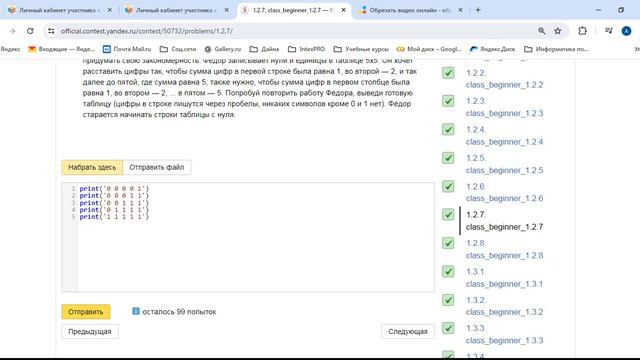Close the Обрезать видео онлайн tab

point(460,10)
